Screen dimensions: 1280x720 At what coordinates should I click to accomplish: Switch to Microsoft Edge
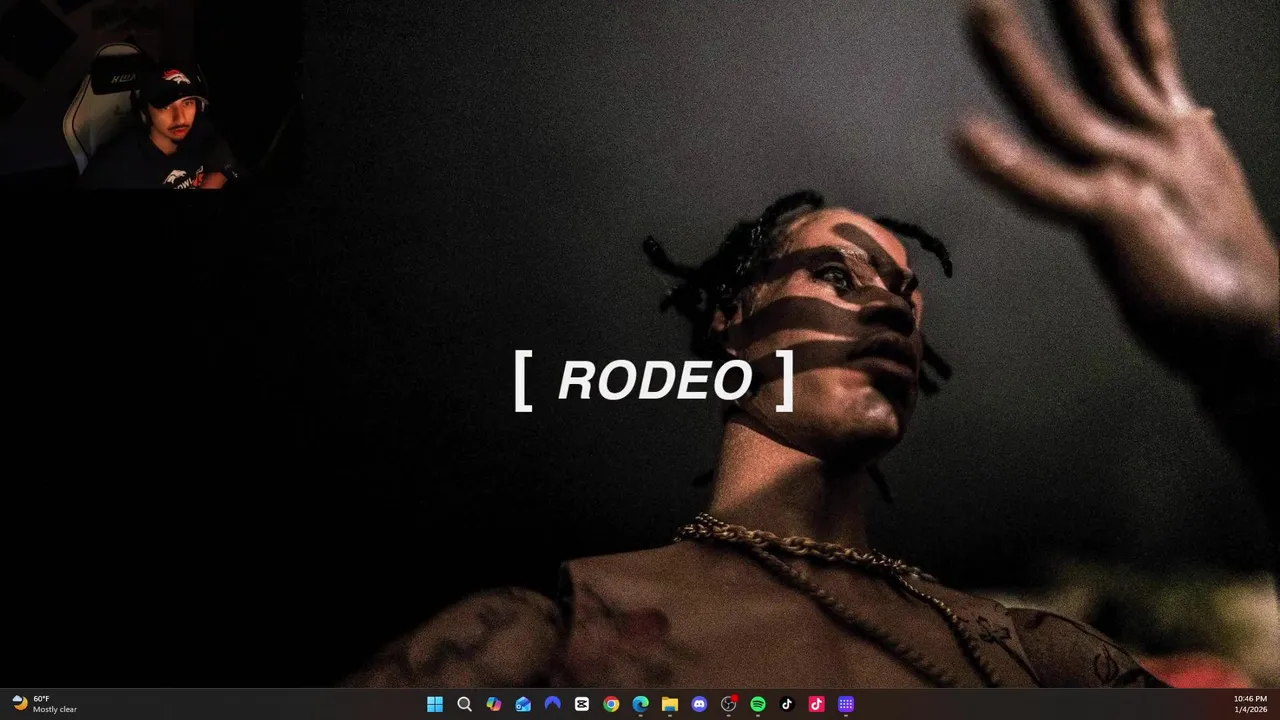coord(640,704)
